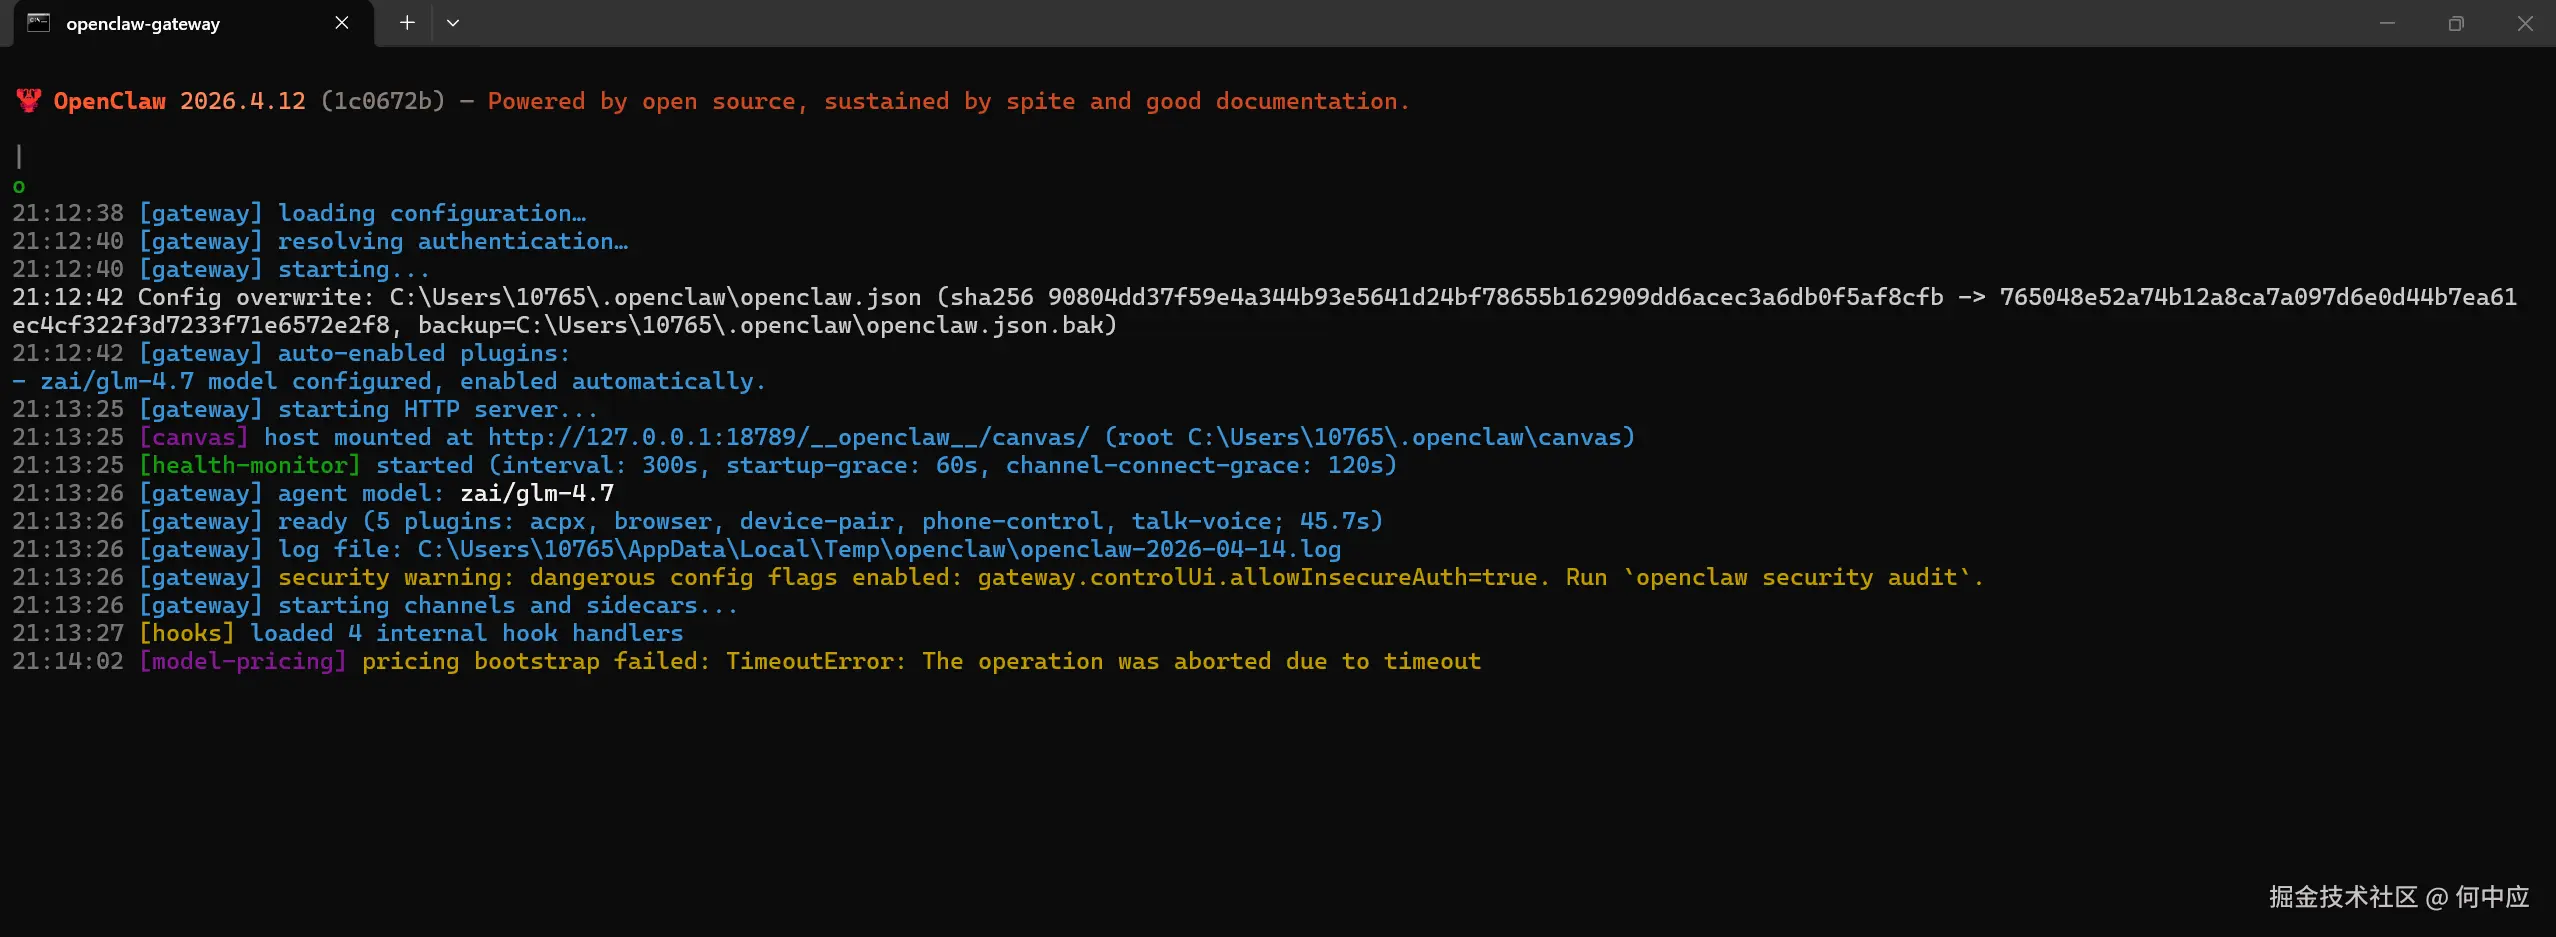The height and width of the screenshot is (937, 2556).
Task: Click the [hooks] log tag
Action: pyautogui.click(x=187, y=633)
